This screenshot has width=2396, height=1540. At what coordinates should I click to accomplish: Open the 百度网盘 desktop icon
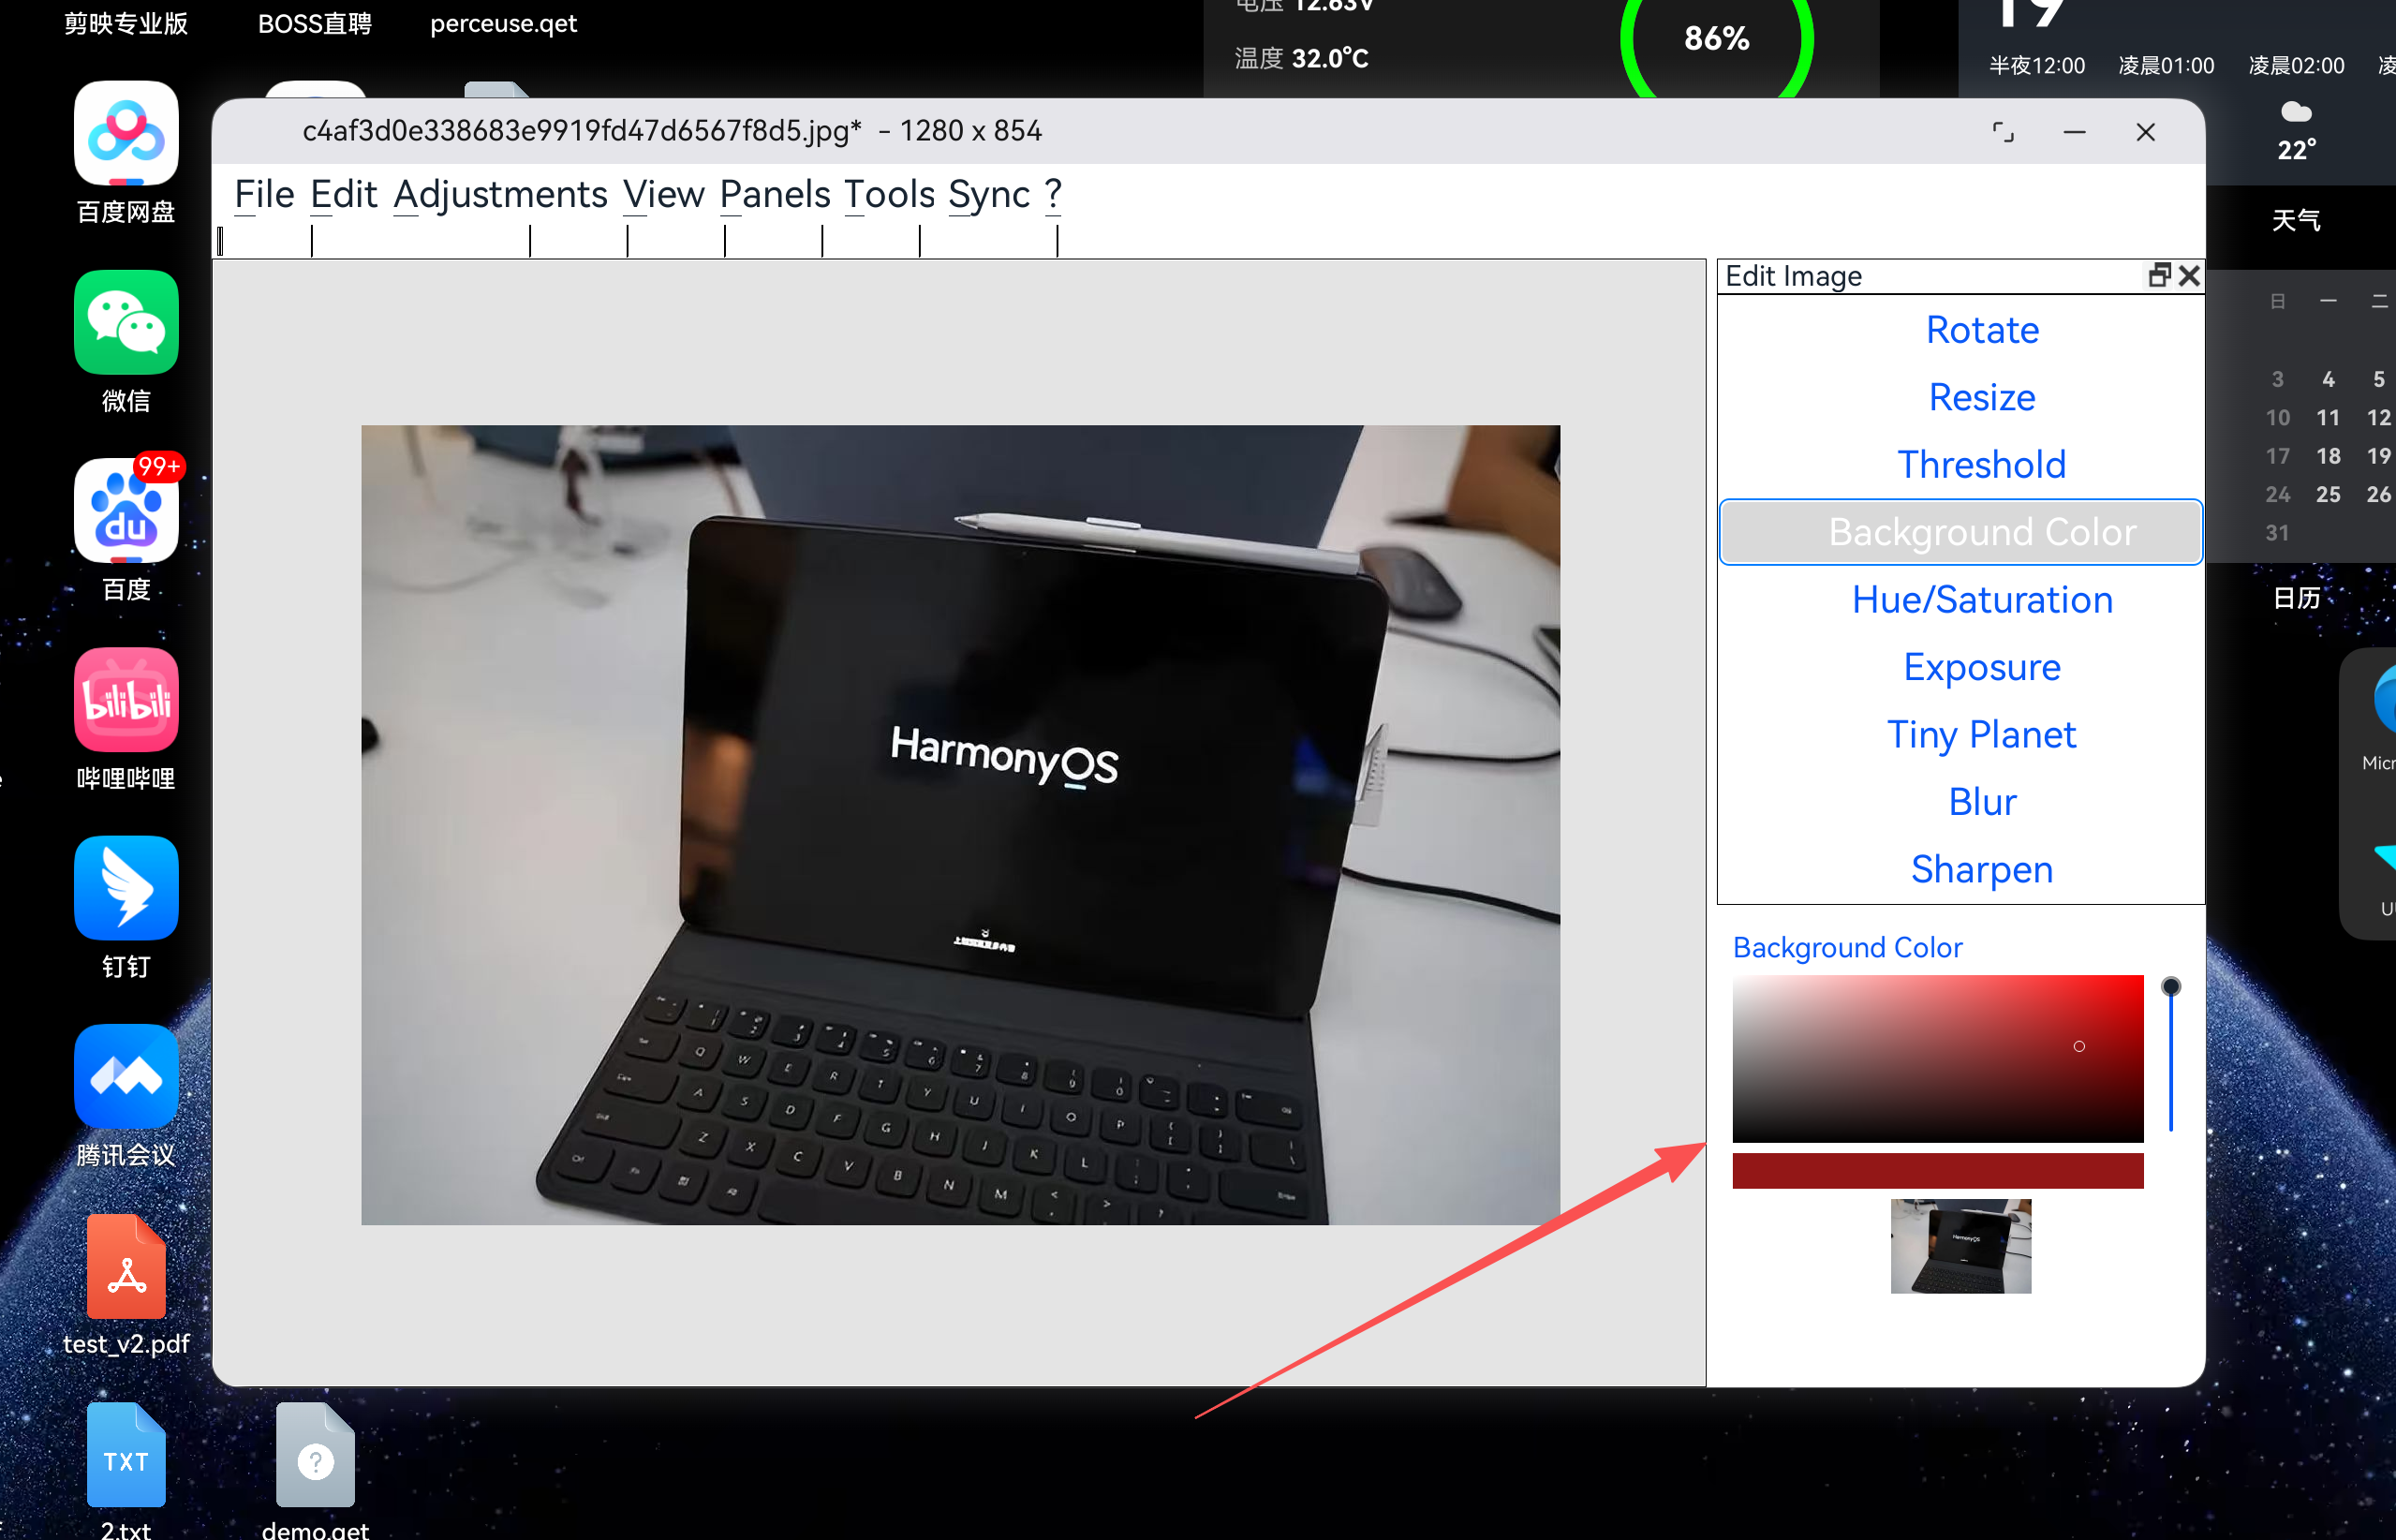(x=126, y=133)
